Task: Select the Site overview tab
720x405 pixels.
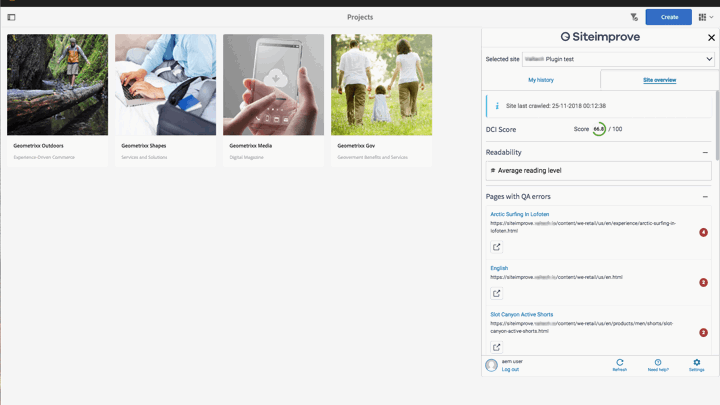Action: click(659, 80)
